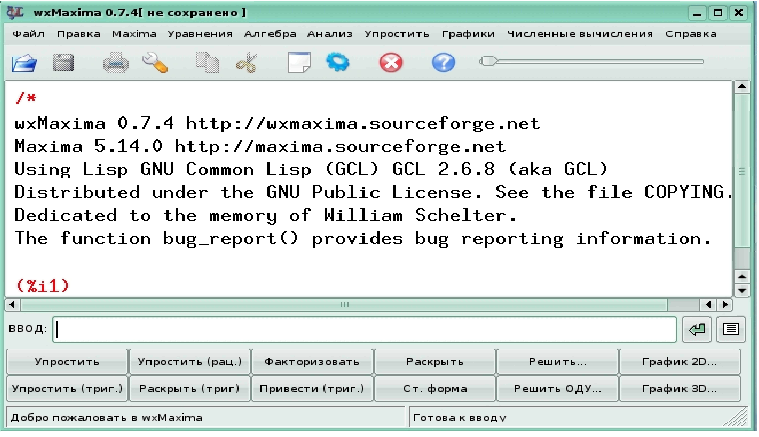Click the vertical scrollbar thumb
Viewport: 759px width, 437px height.
[742, 171]
